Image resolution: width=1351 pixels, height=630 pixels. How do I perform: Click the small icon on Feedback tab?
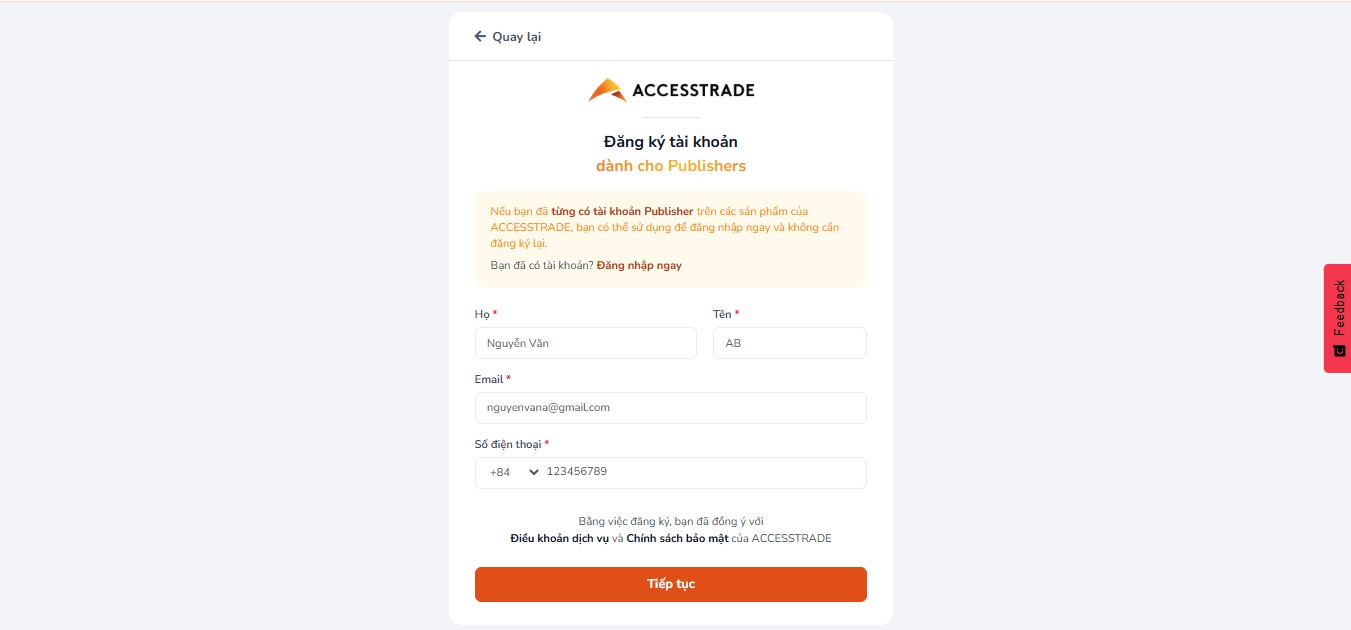[1339, 351]
